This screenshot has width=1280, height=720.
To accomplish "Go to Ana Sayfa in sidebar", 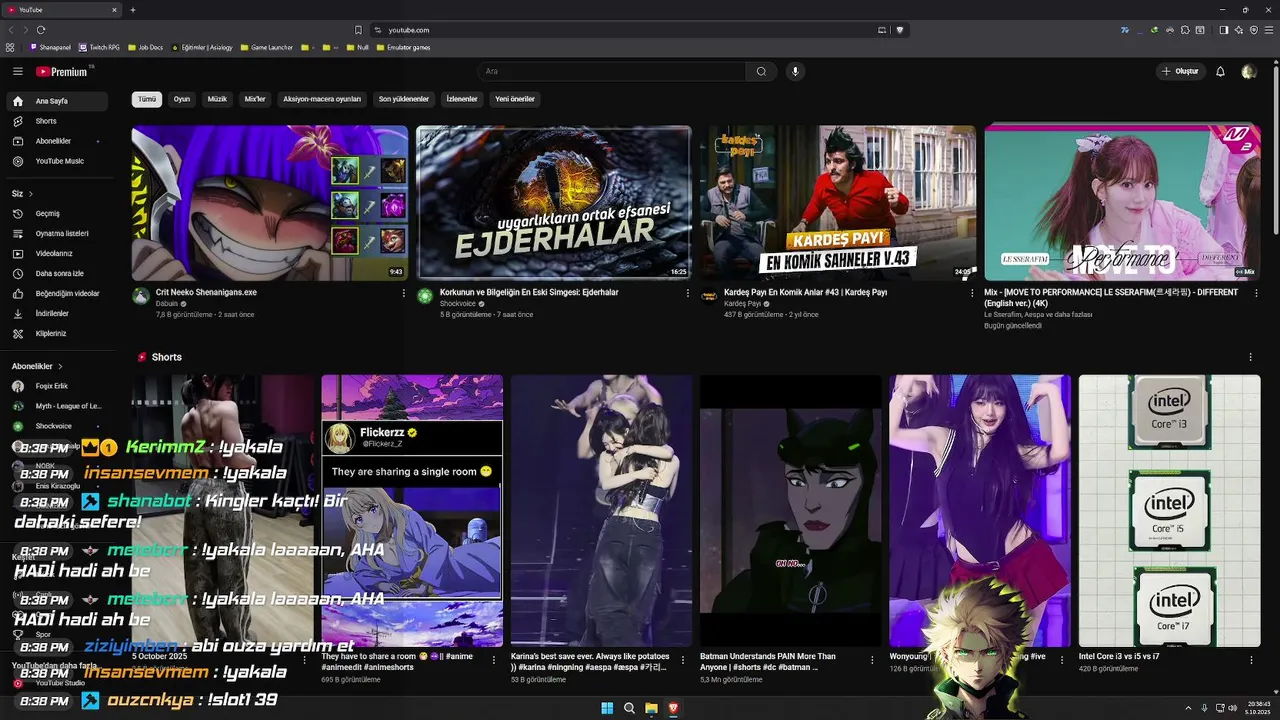I will point(56,101).
